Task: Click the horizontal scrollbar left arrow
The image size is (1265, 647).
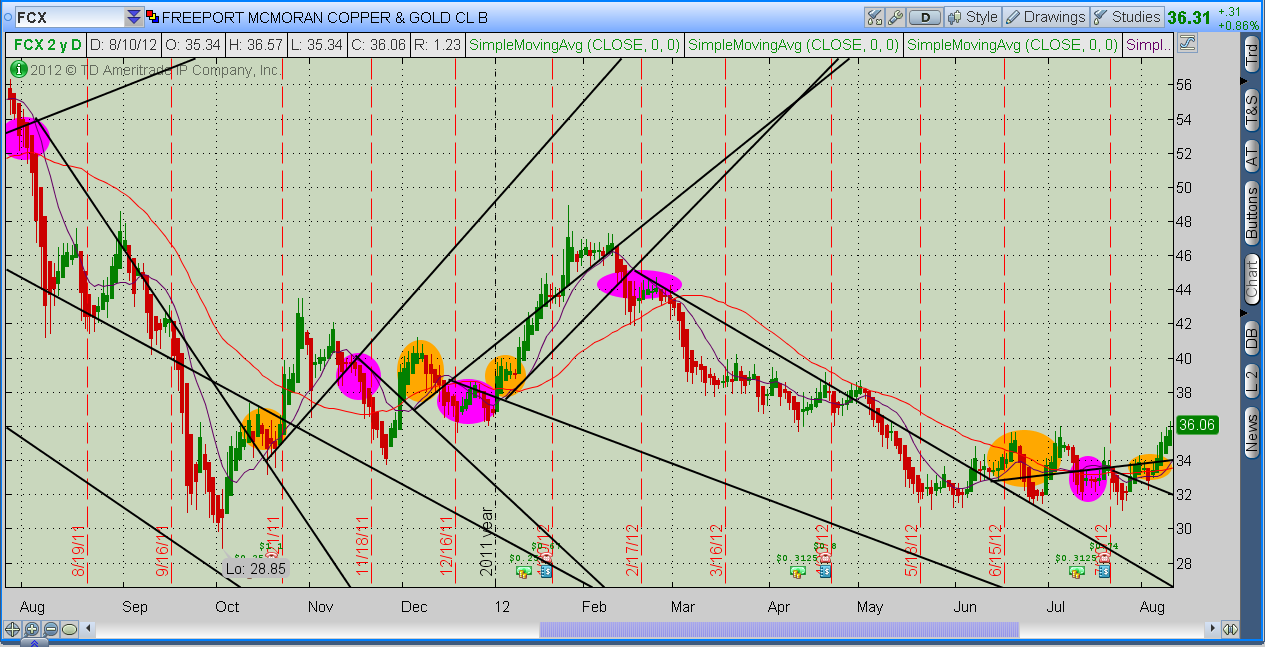Action: pyautogui.click(x=89, y=629)
